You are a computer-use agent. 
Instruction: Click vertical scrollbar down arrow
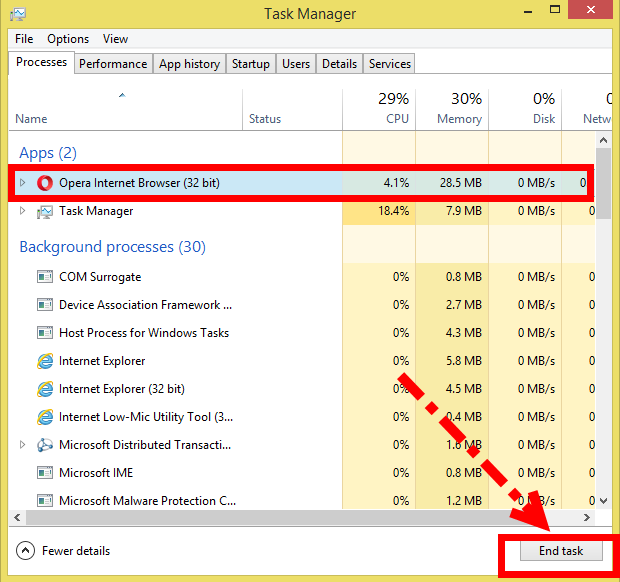coord(603,501)
